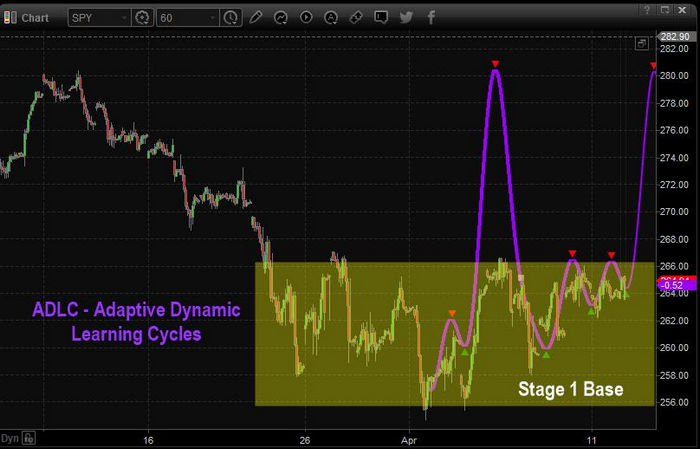The height and width of the screenshot is (449, 700).
Task: Open the symbol settings gear menu
Action: (142, 18)
